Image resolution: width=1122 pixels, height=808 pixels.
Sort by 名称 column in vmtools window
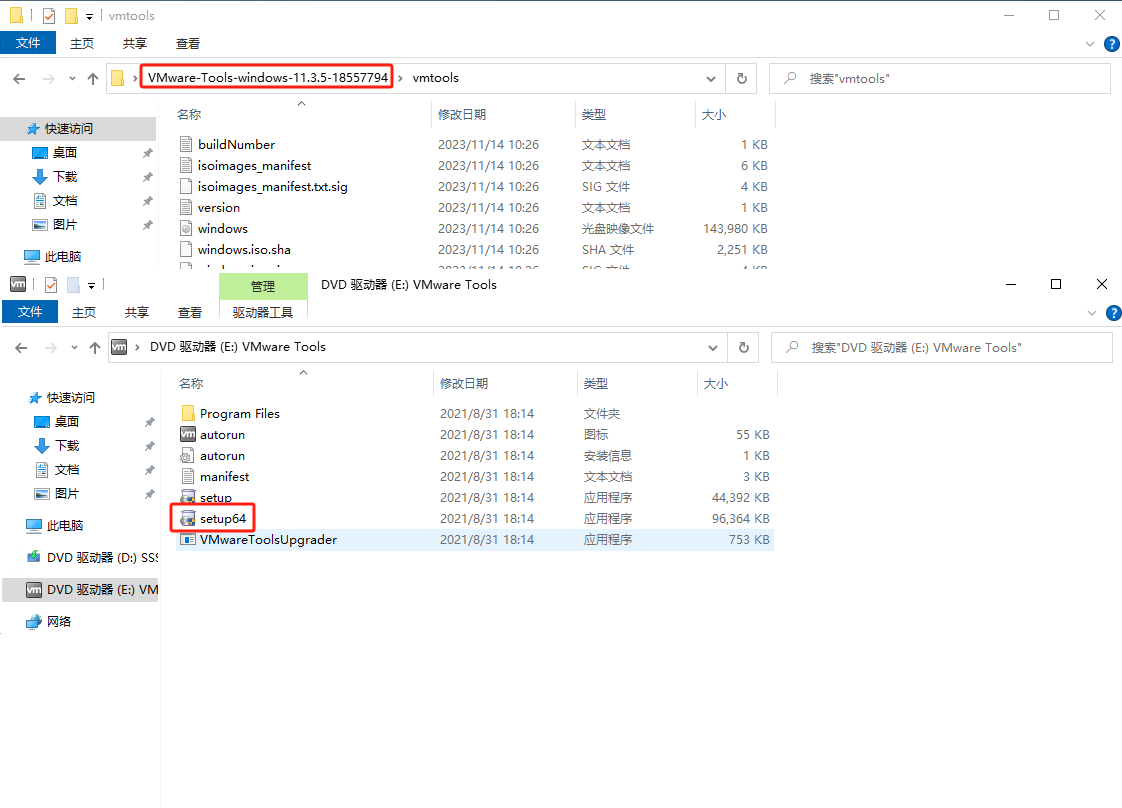point(189,115)
